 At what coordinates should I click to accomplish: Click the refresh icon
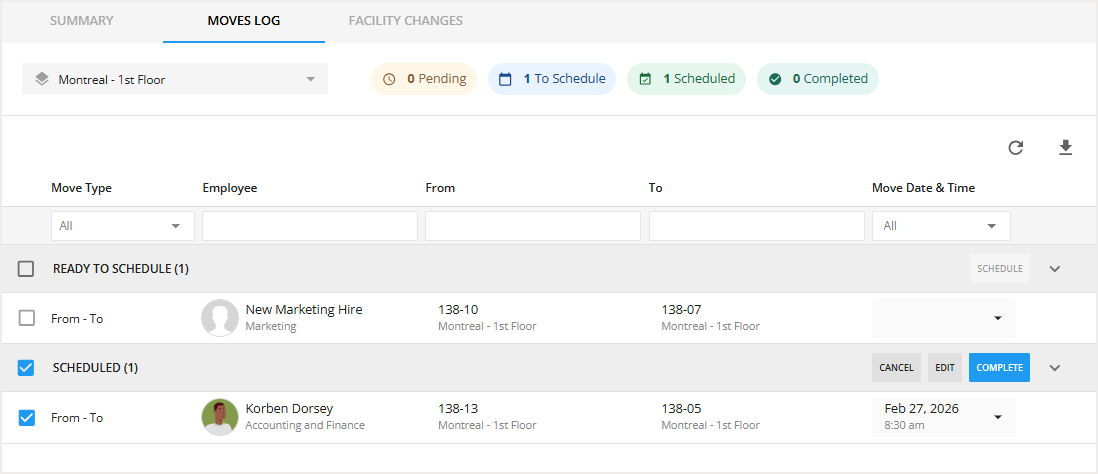pos(1016,148)
